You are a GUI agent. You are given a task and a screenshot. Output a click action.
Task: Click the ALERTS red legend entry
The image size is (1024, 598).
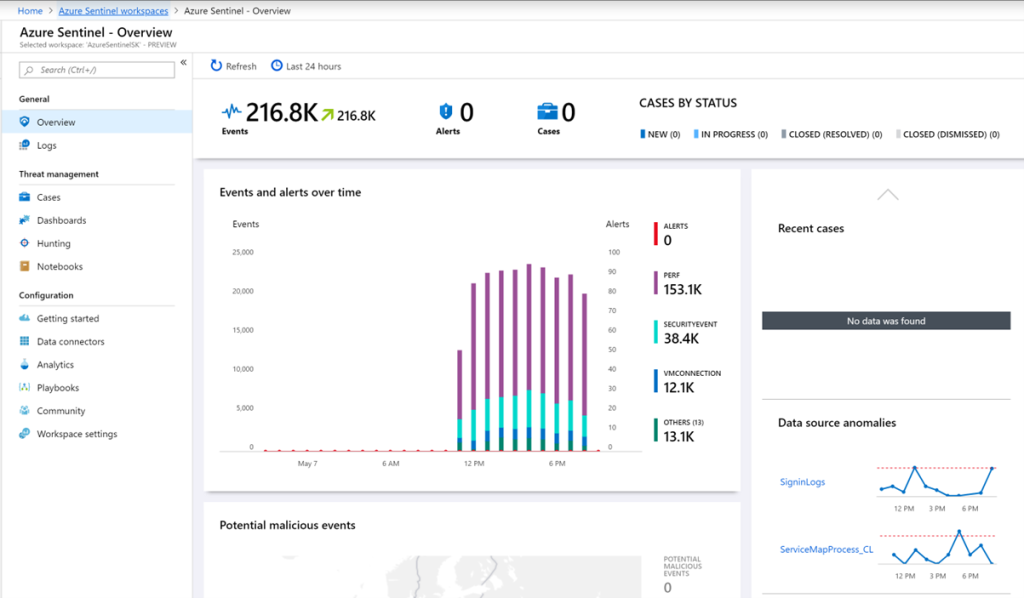[671, 234]
